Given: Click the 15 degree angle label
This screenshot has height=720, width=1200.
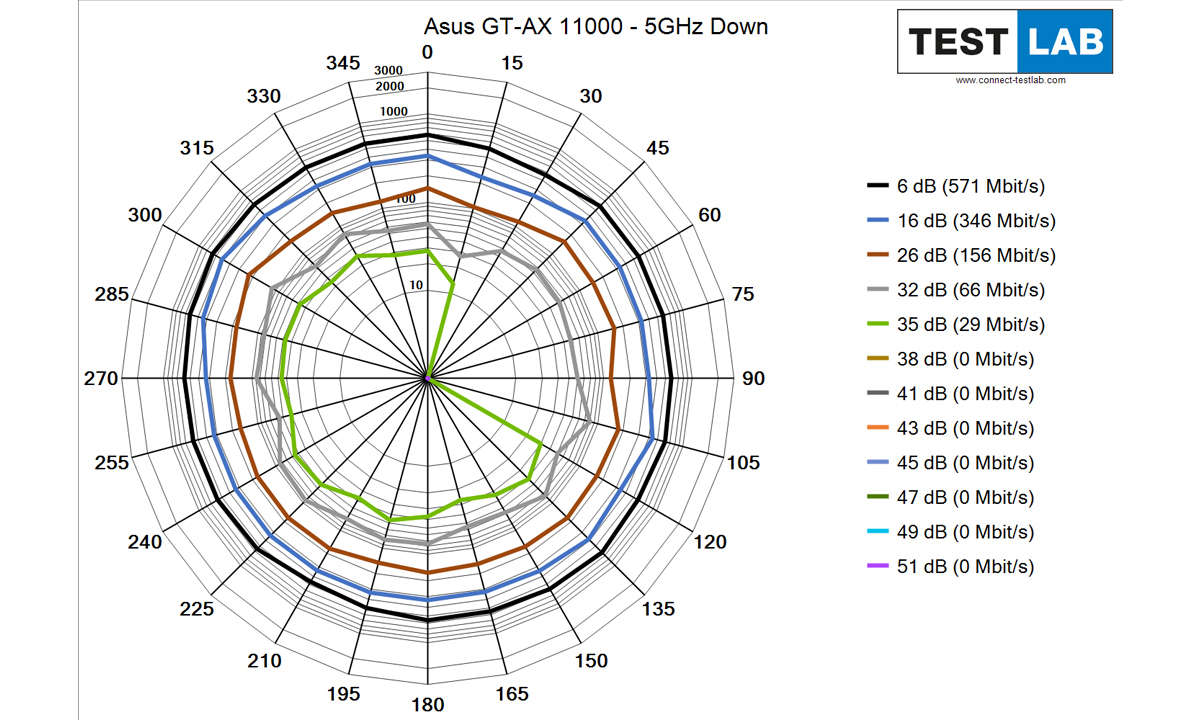Looking at the screenshot, I should click(512, 62).
